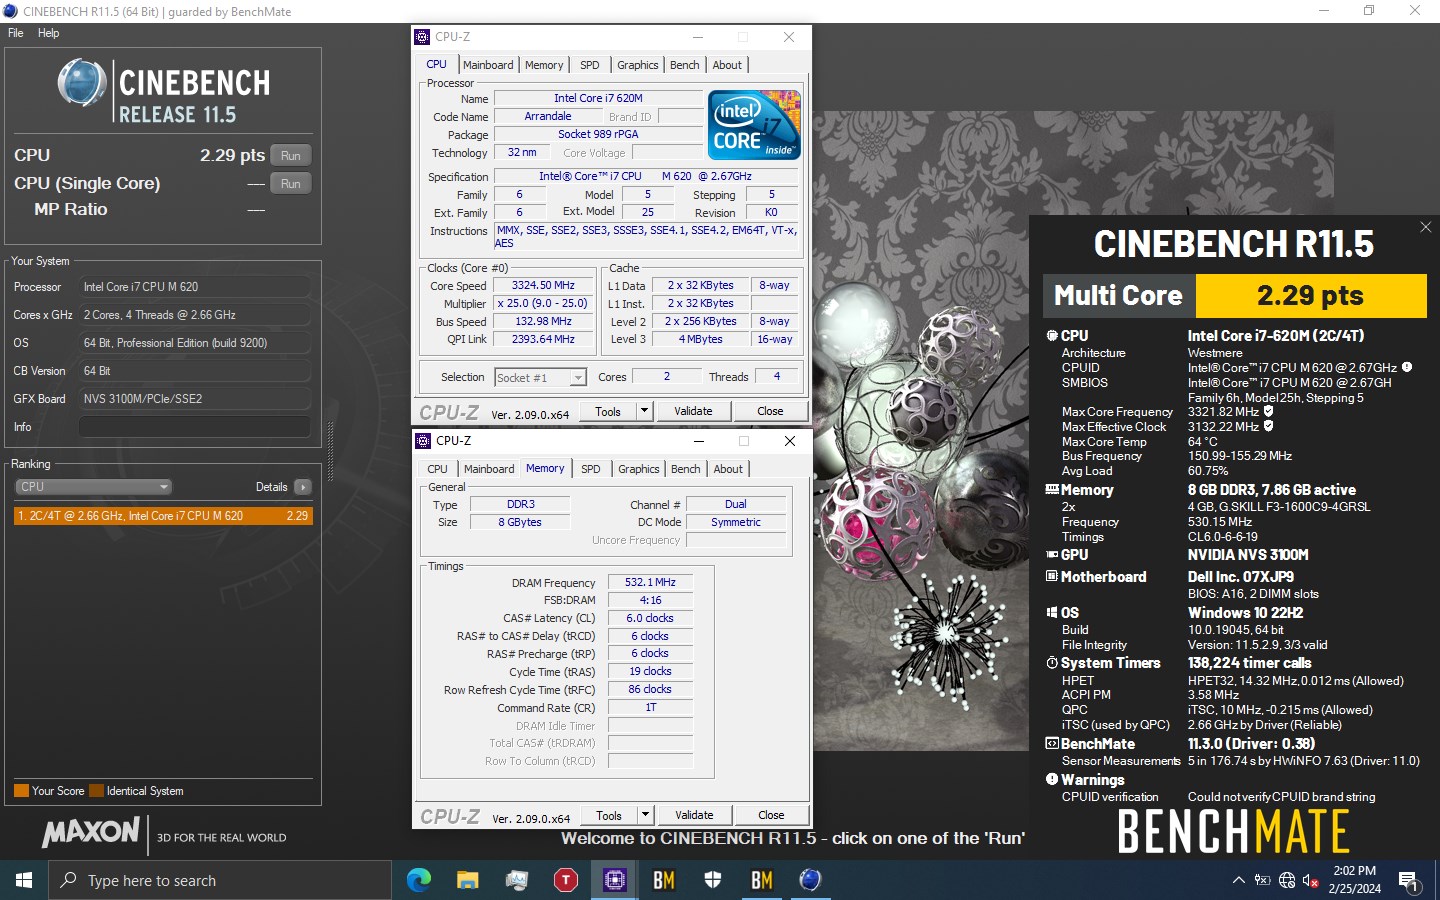The width and height of the screenshot is (1440, 900).
Task: Click the Intel Core i7 logo badge
Action: 755,124
